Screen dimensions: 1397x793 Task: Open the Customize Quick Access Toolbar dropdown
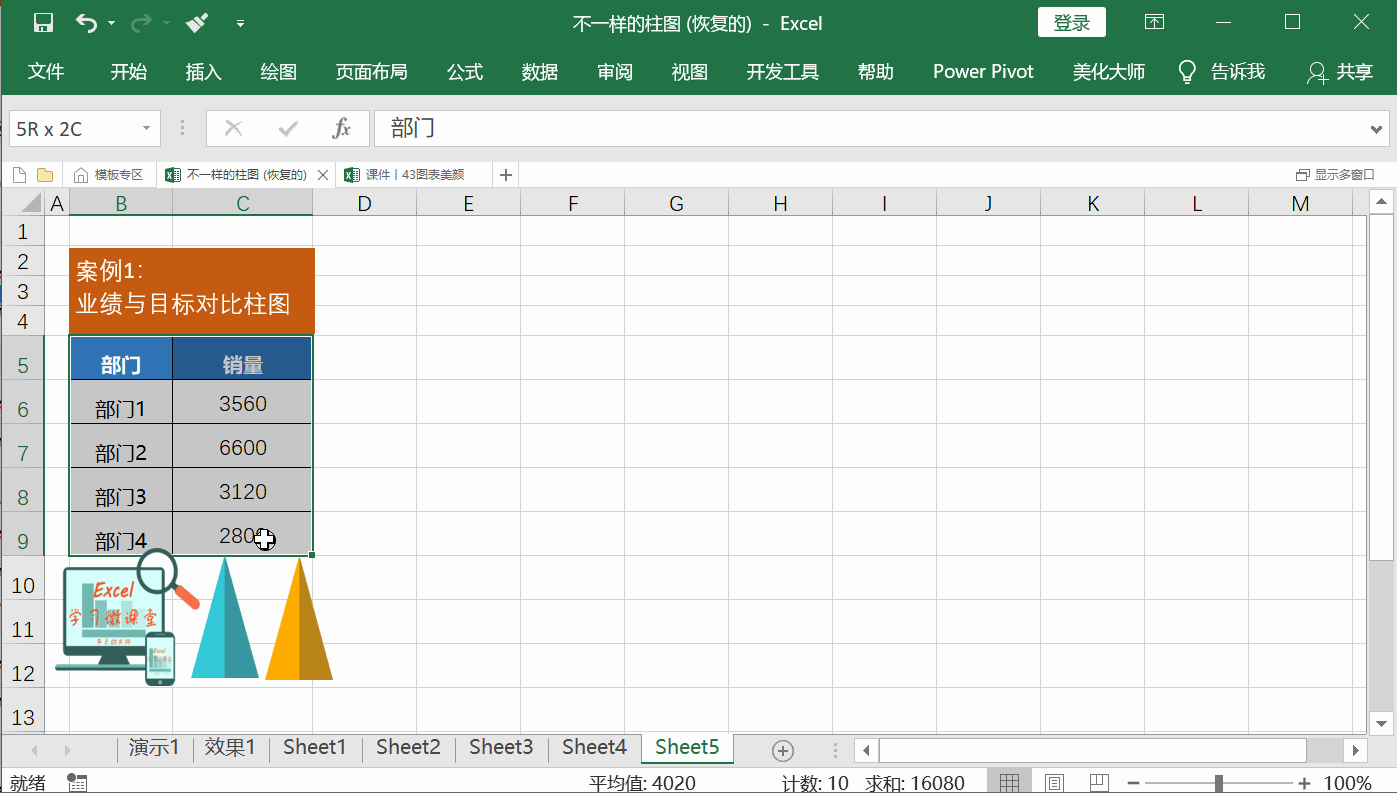pyautogui.click(x=240, y=23)
